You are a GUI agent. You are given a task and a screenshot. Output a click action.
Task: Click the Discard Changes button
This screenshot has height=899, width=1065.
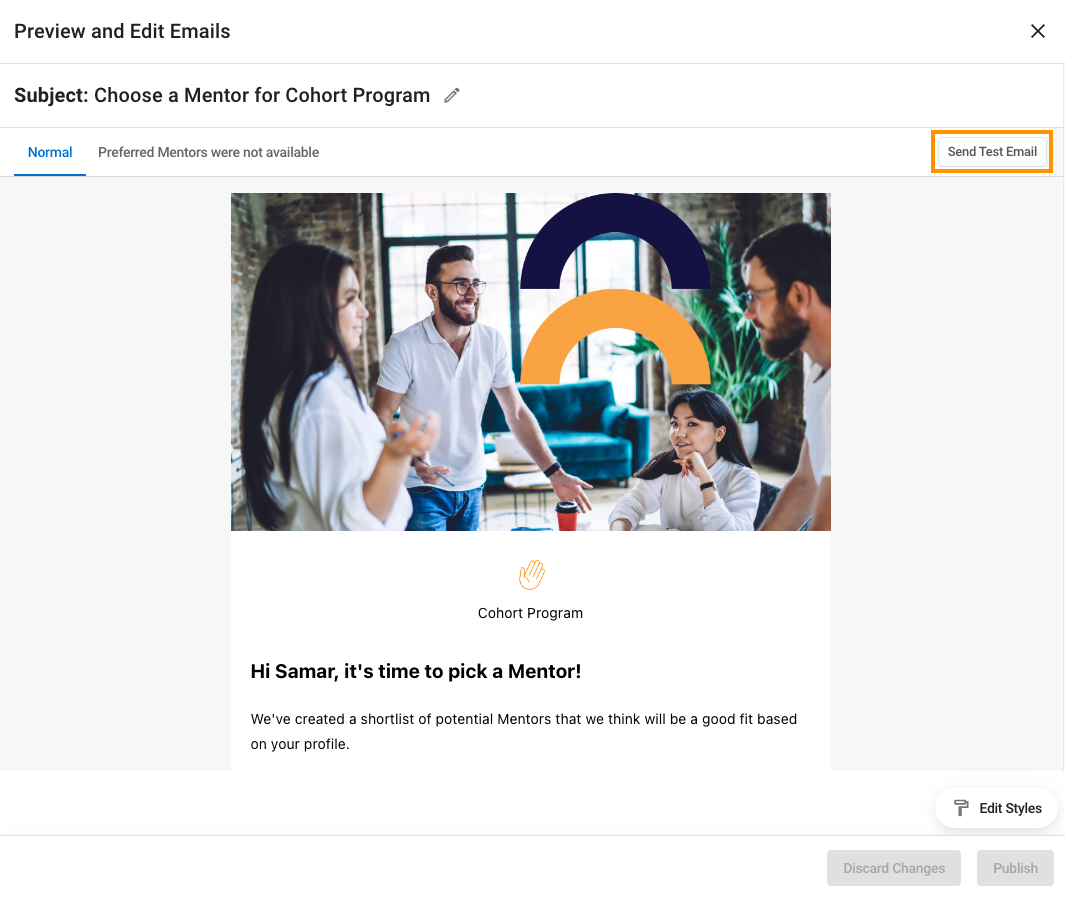pyautogui.click(x=893, y=868)
